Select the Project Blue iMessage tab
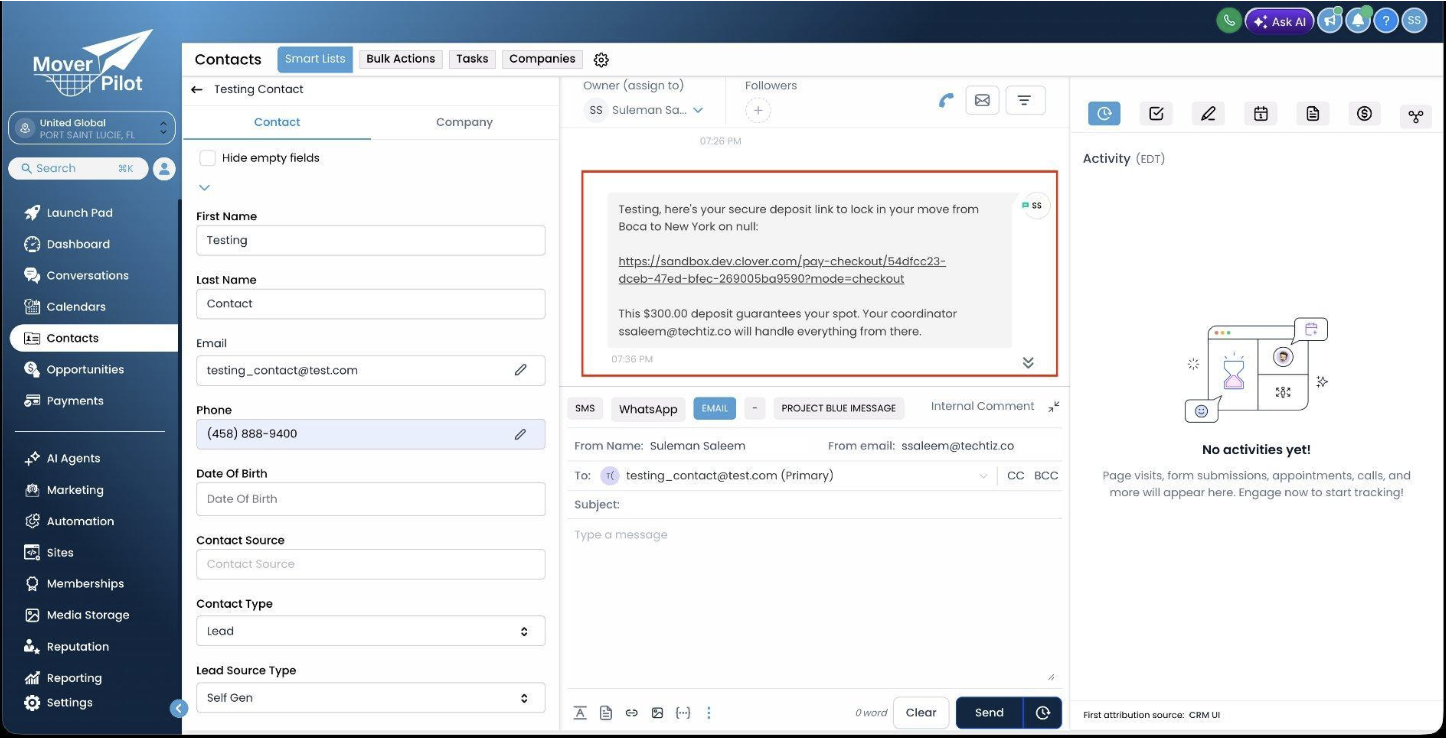1446x738 pixels. tap(838, 408)
